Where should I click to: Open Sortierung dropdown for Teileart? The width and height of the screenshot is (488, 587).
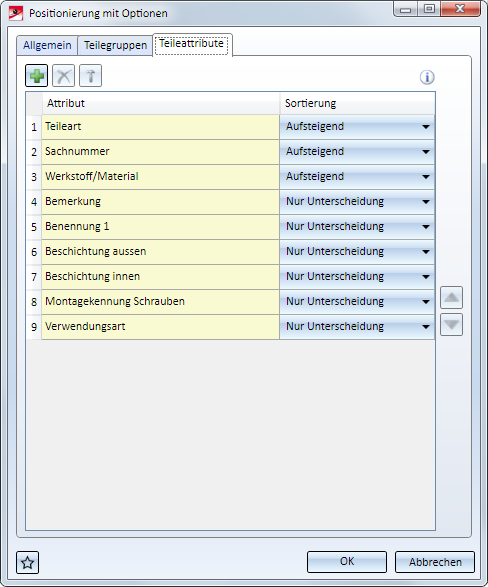357,127
